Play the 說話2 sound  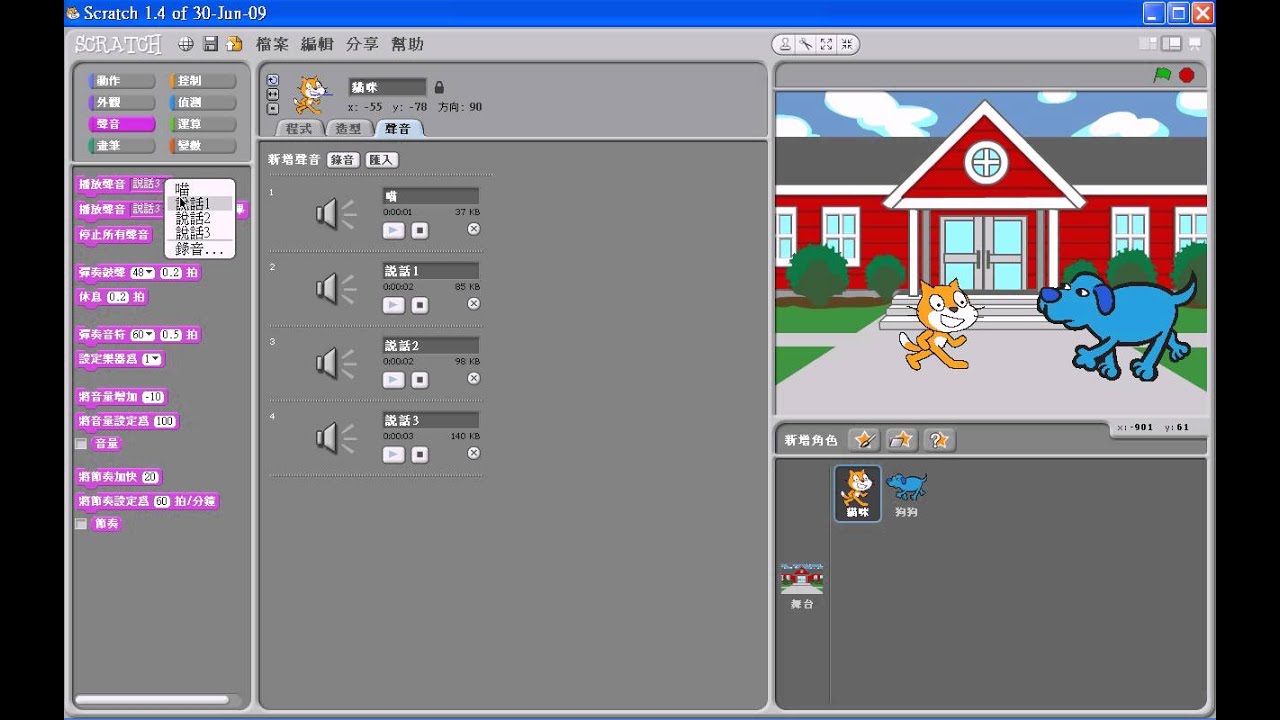(394, 380)
